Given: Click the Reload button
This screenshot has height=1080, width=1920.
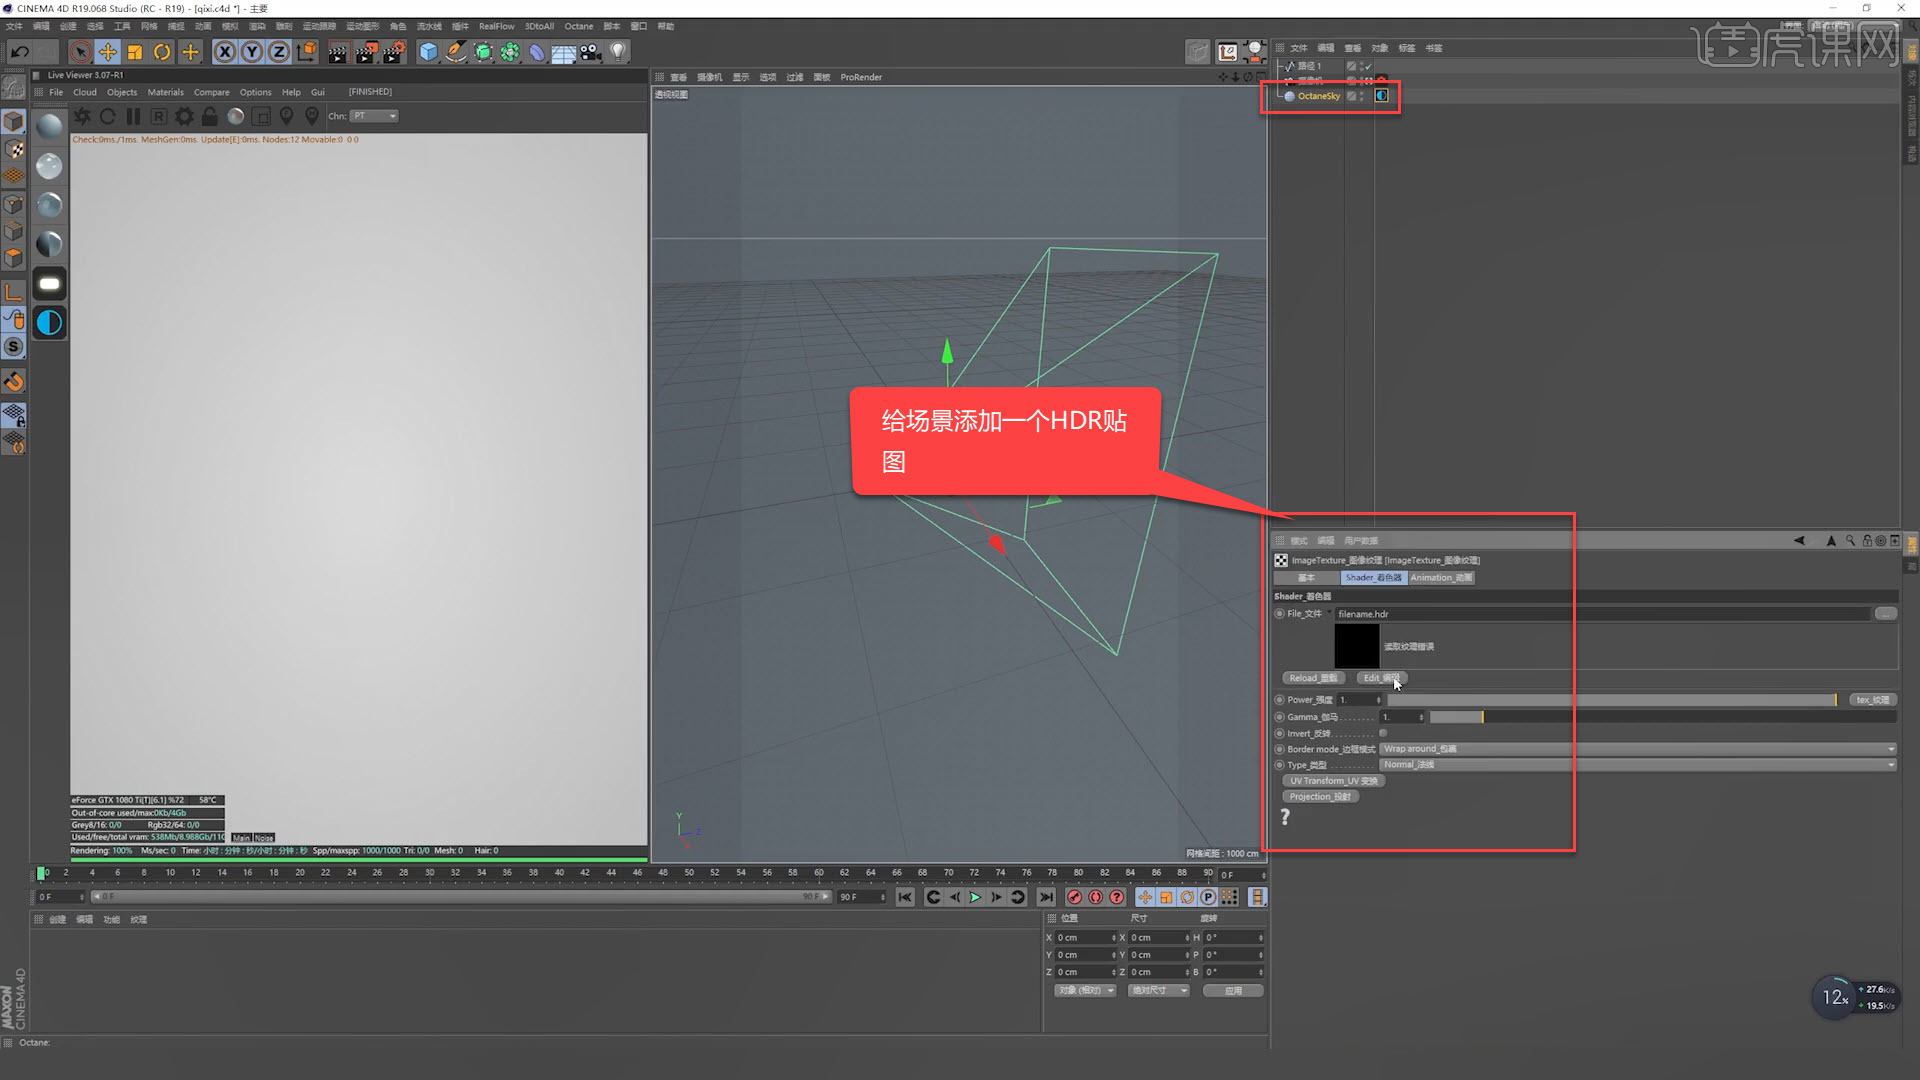Looking at the screenshot, I should point(1312,678).
